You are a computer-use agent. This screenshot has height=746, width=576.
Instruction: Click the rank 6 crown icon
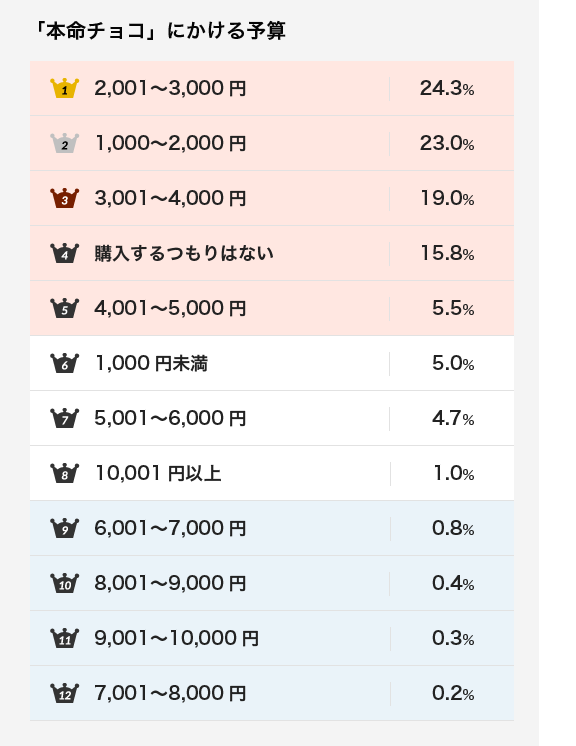(65, 363)
